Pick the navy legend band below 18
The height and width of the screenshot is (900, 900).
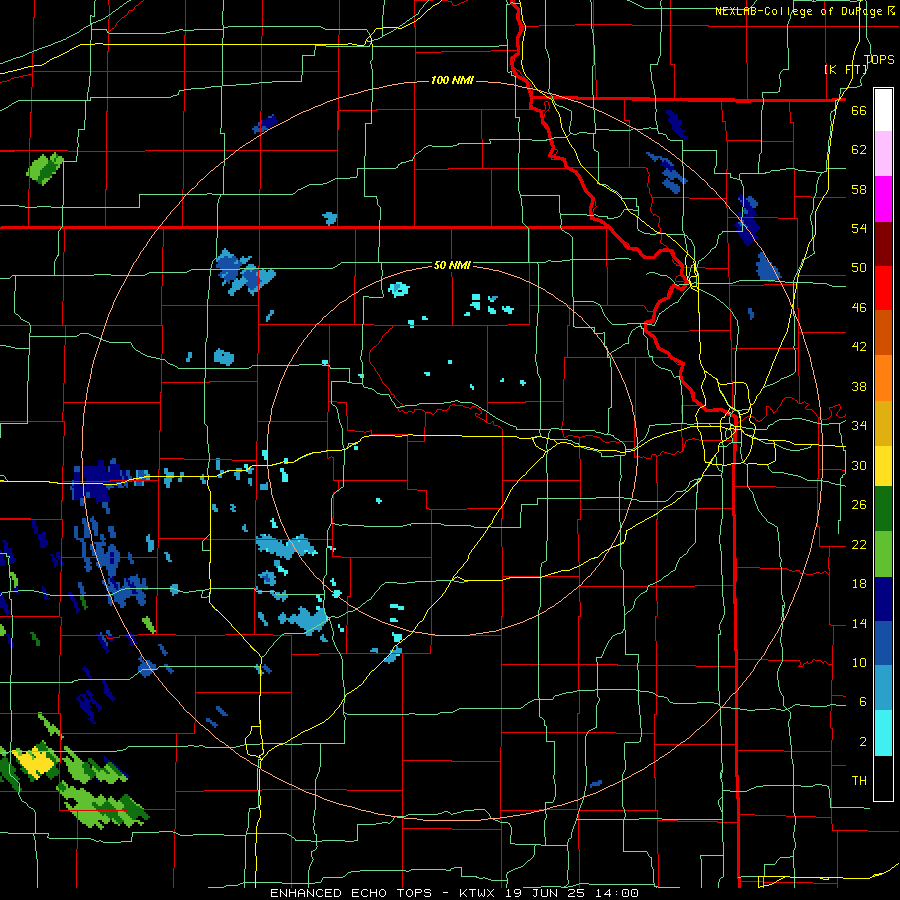click(x=883, y=599)
